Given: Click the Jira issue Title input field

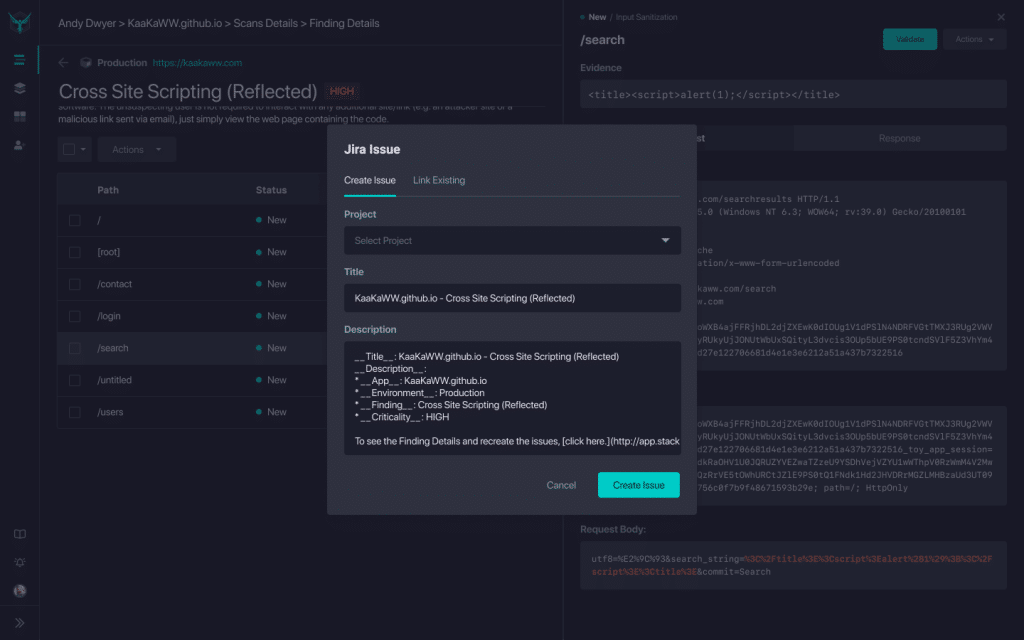Looking at the screenshot, I should (512, 298).
